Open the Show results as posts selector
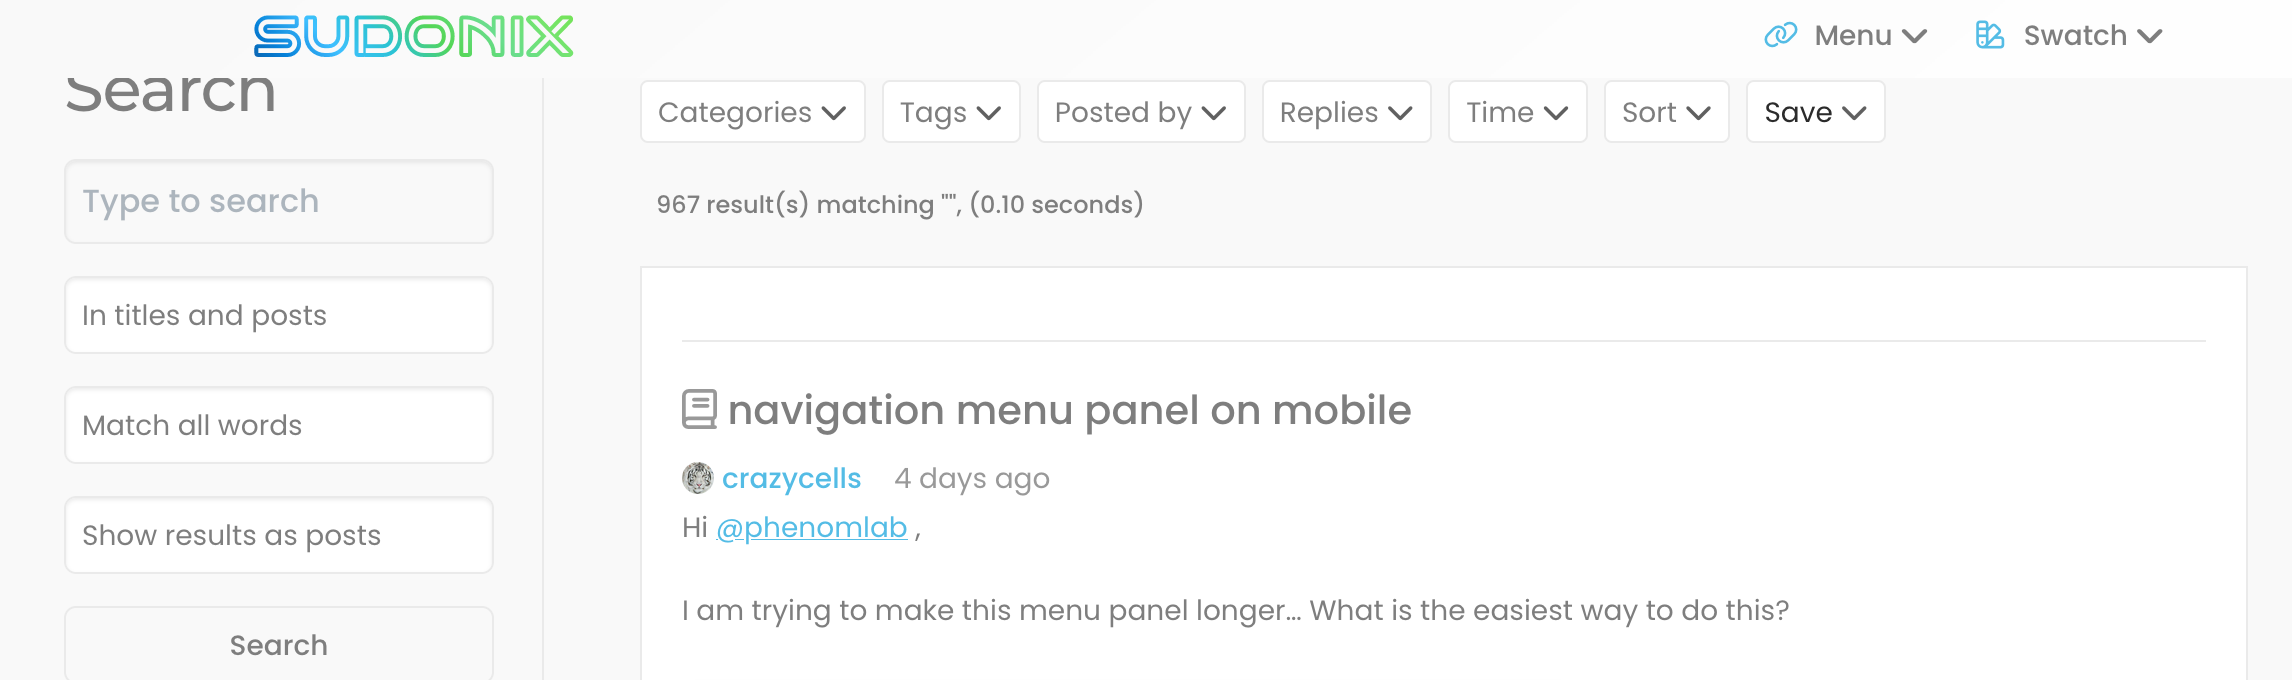Image resolution: width=2292 pixels, height=680 pixels. pos(279,535)
